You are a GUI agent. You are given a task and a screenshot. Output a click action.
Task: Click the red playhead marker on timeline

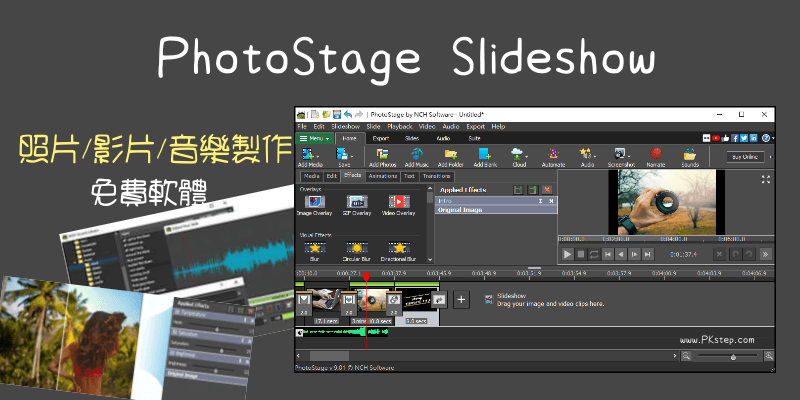[366, 276]
